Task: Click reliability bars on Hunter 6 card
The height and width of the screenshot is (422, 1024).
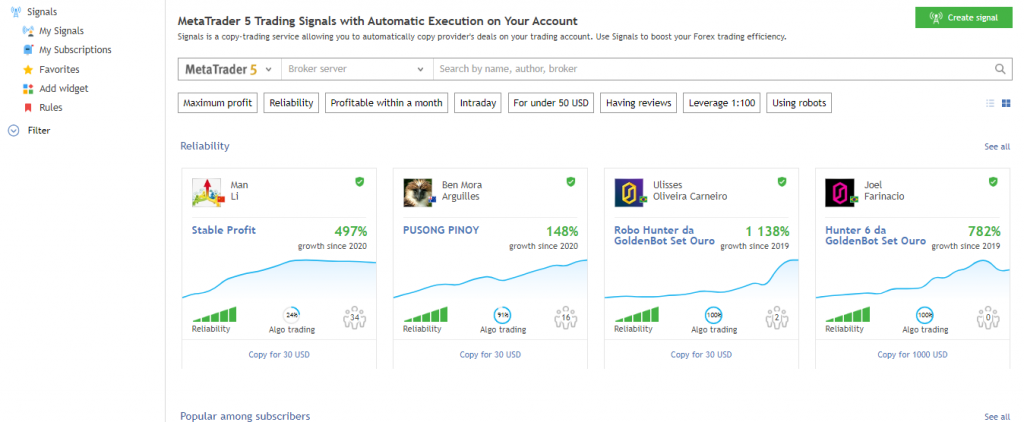Action: pyautogui.click(x=848, y=315)
